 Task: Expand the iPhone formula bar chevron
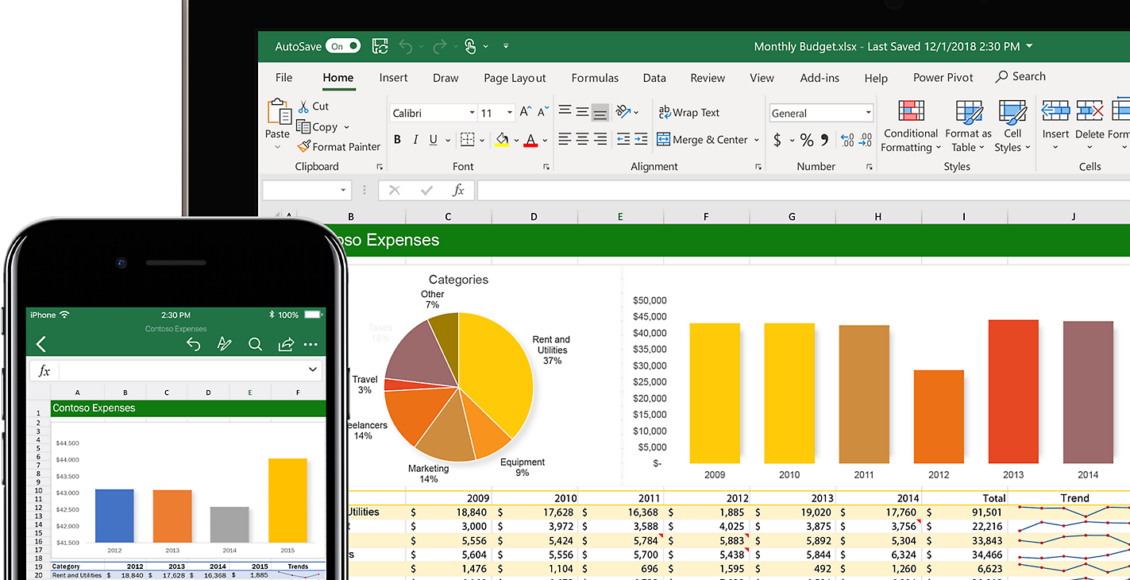[x=313, y=370]
